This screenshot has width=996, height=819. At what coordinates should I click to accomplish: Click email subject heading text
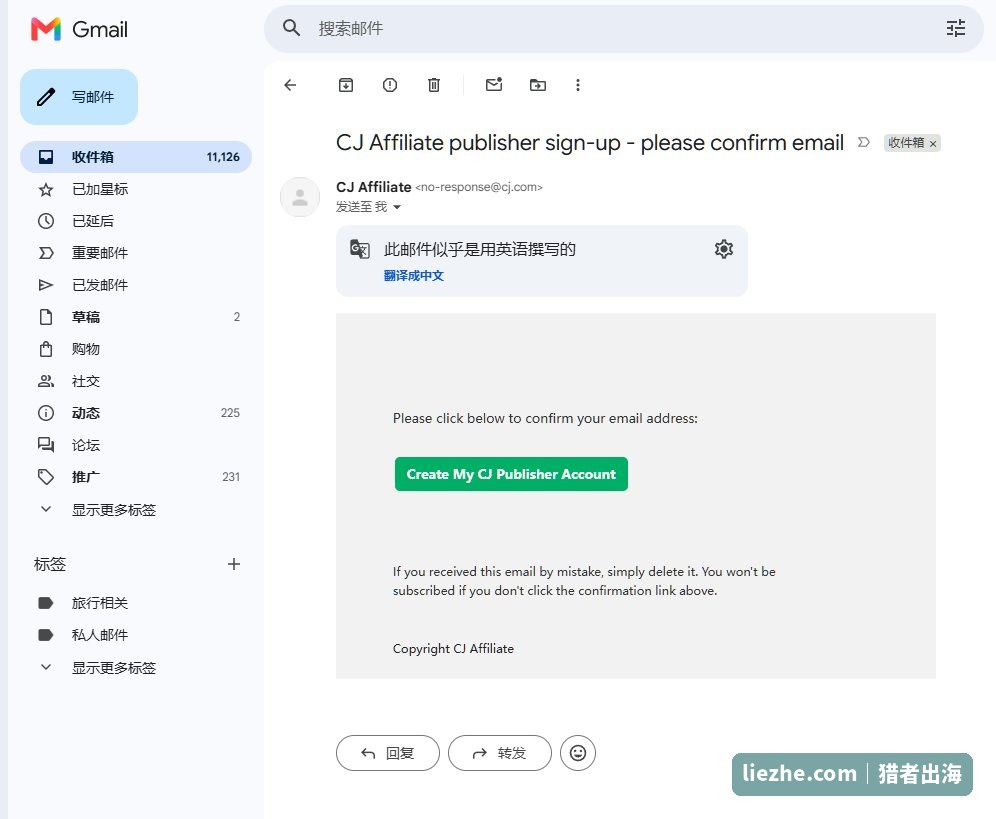(589, 143)
